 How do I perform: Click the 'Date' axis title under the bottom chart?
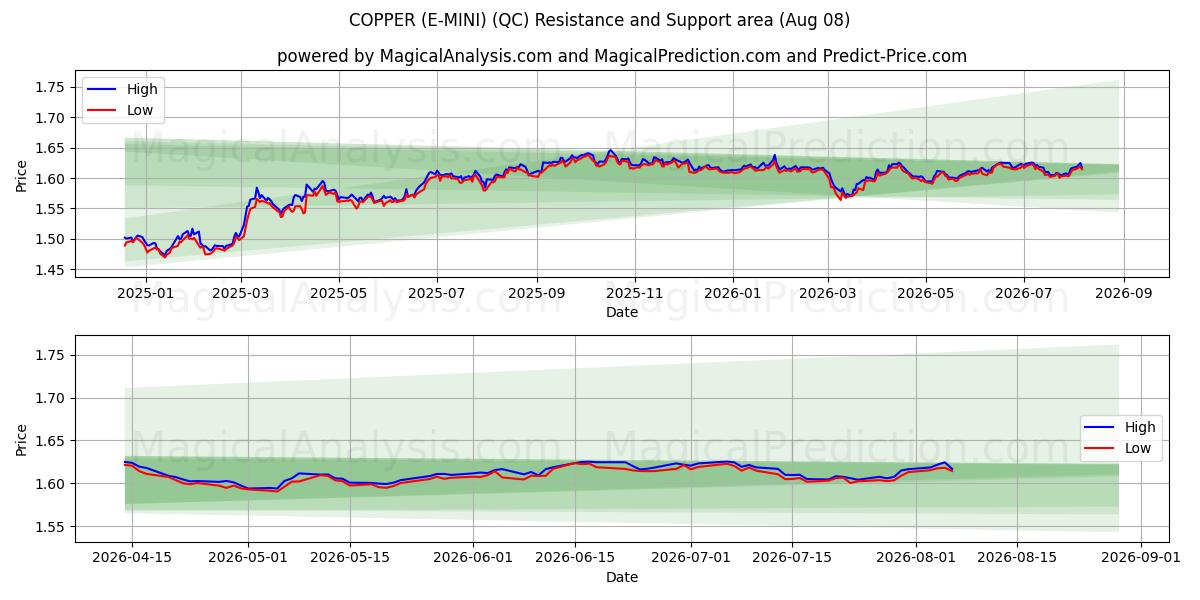coord(621,576)
